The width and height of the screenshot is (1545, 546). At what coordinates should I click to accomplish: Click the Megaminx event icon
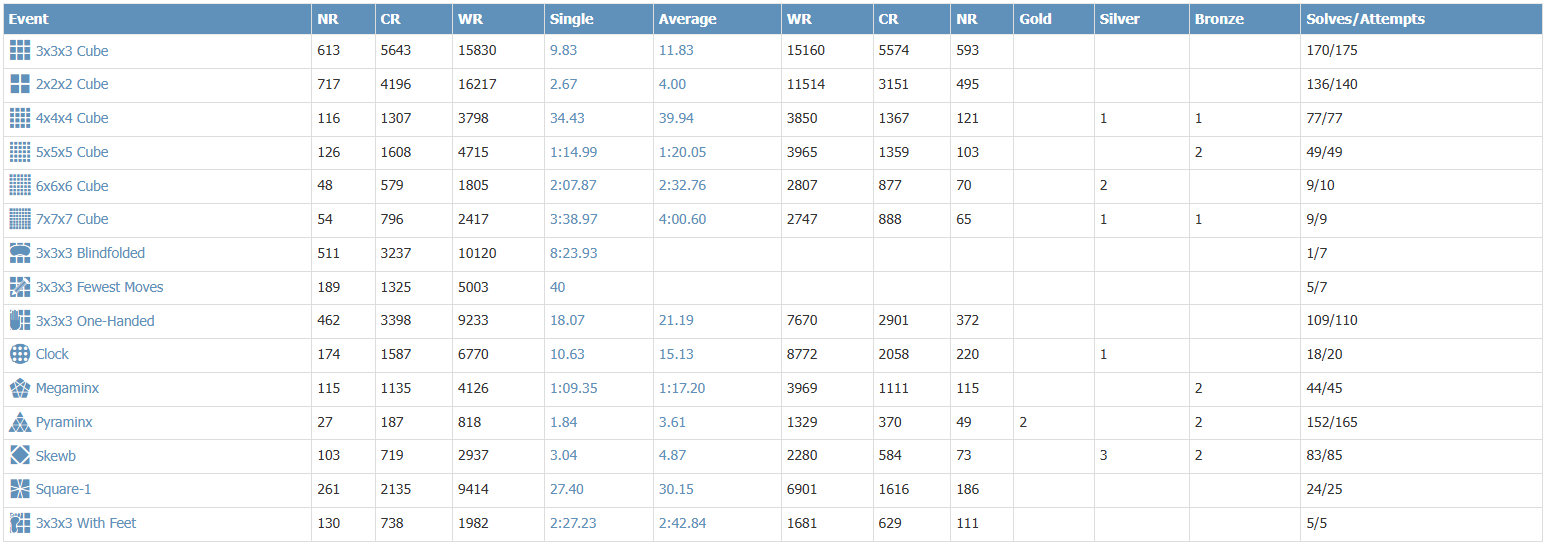[x=20, y=388]
